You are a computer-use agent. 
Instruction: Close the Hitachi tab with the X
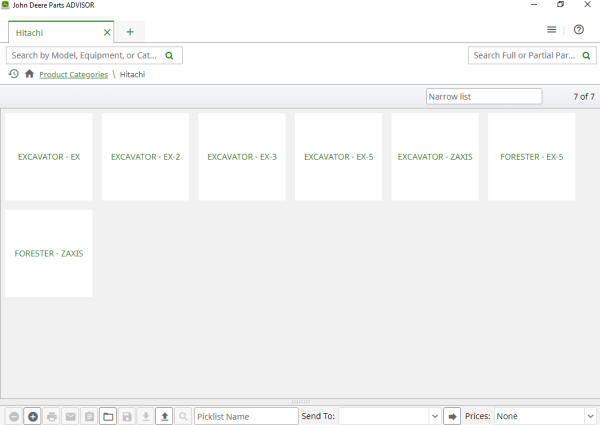click(107, 33)
